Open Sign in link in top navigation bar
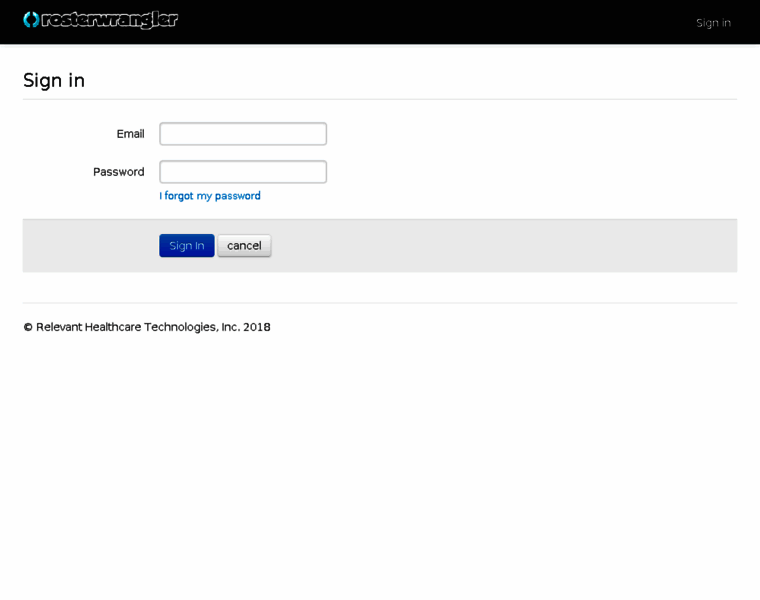This screenshot has width=760, height=600. 713,23
